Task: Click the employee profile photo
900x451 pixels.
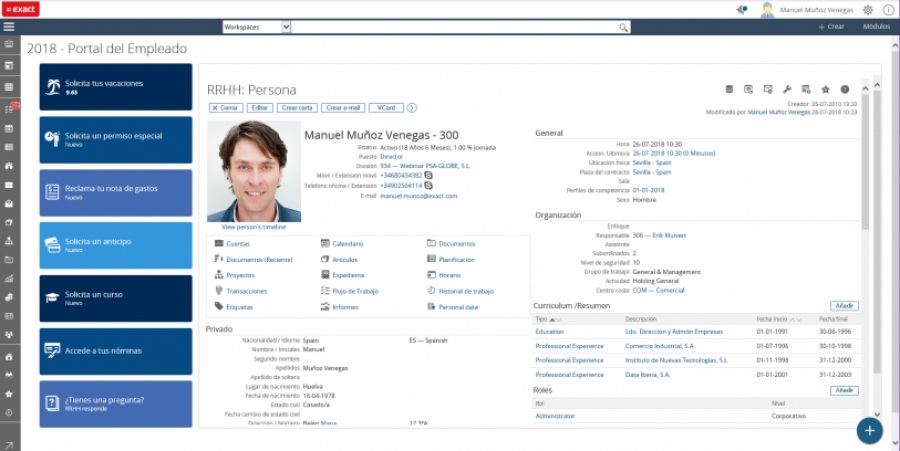Action: coord(254,171)
